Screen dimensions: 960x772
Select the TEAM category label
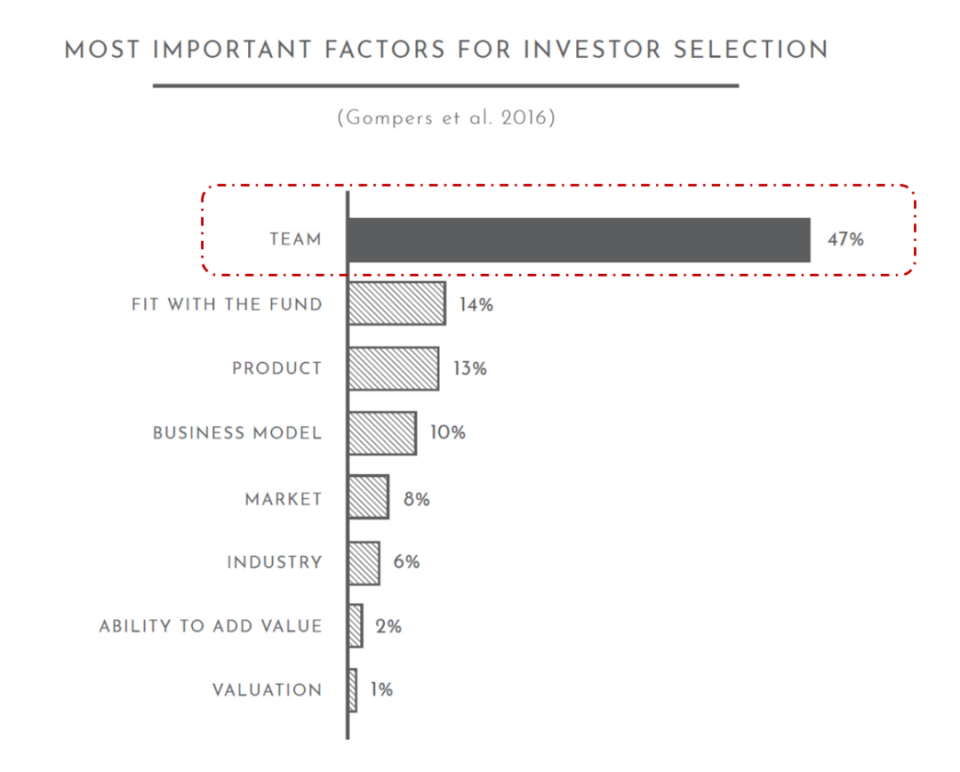[296, 239]
